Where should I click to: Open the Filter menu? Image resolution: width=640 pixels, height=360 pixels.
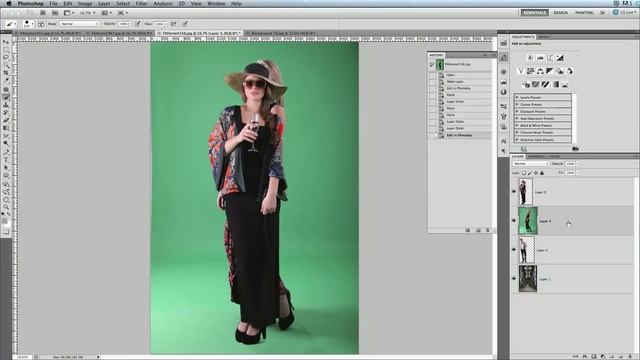click(141, 3)
